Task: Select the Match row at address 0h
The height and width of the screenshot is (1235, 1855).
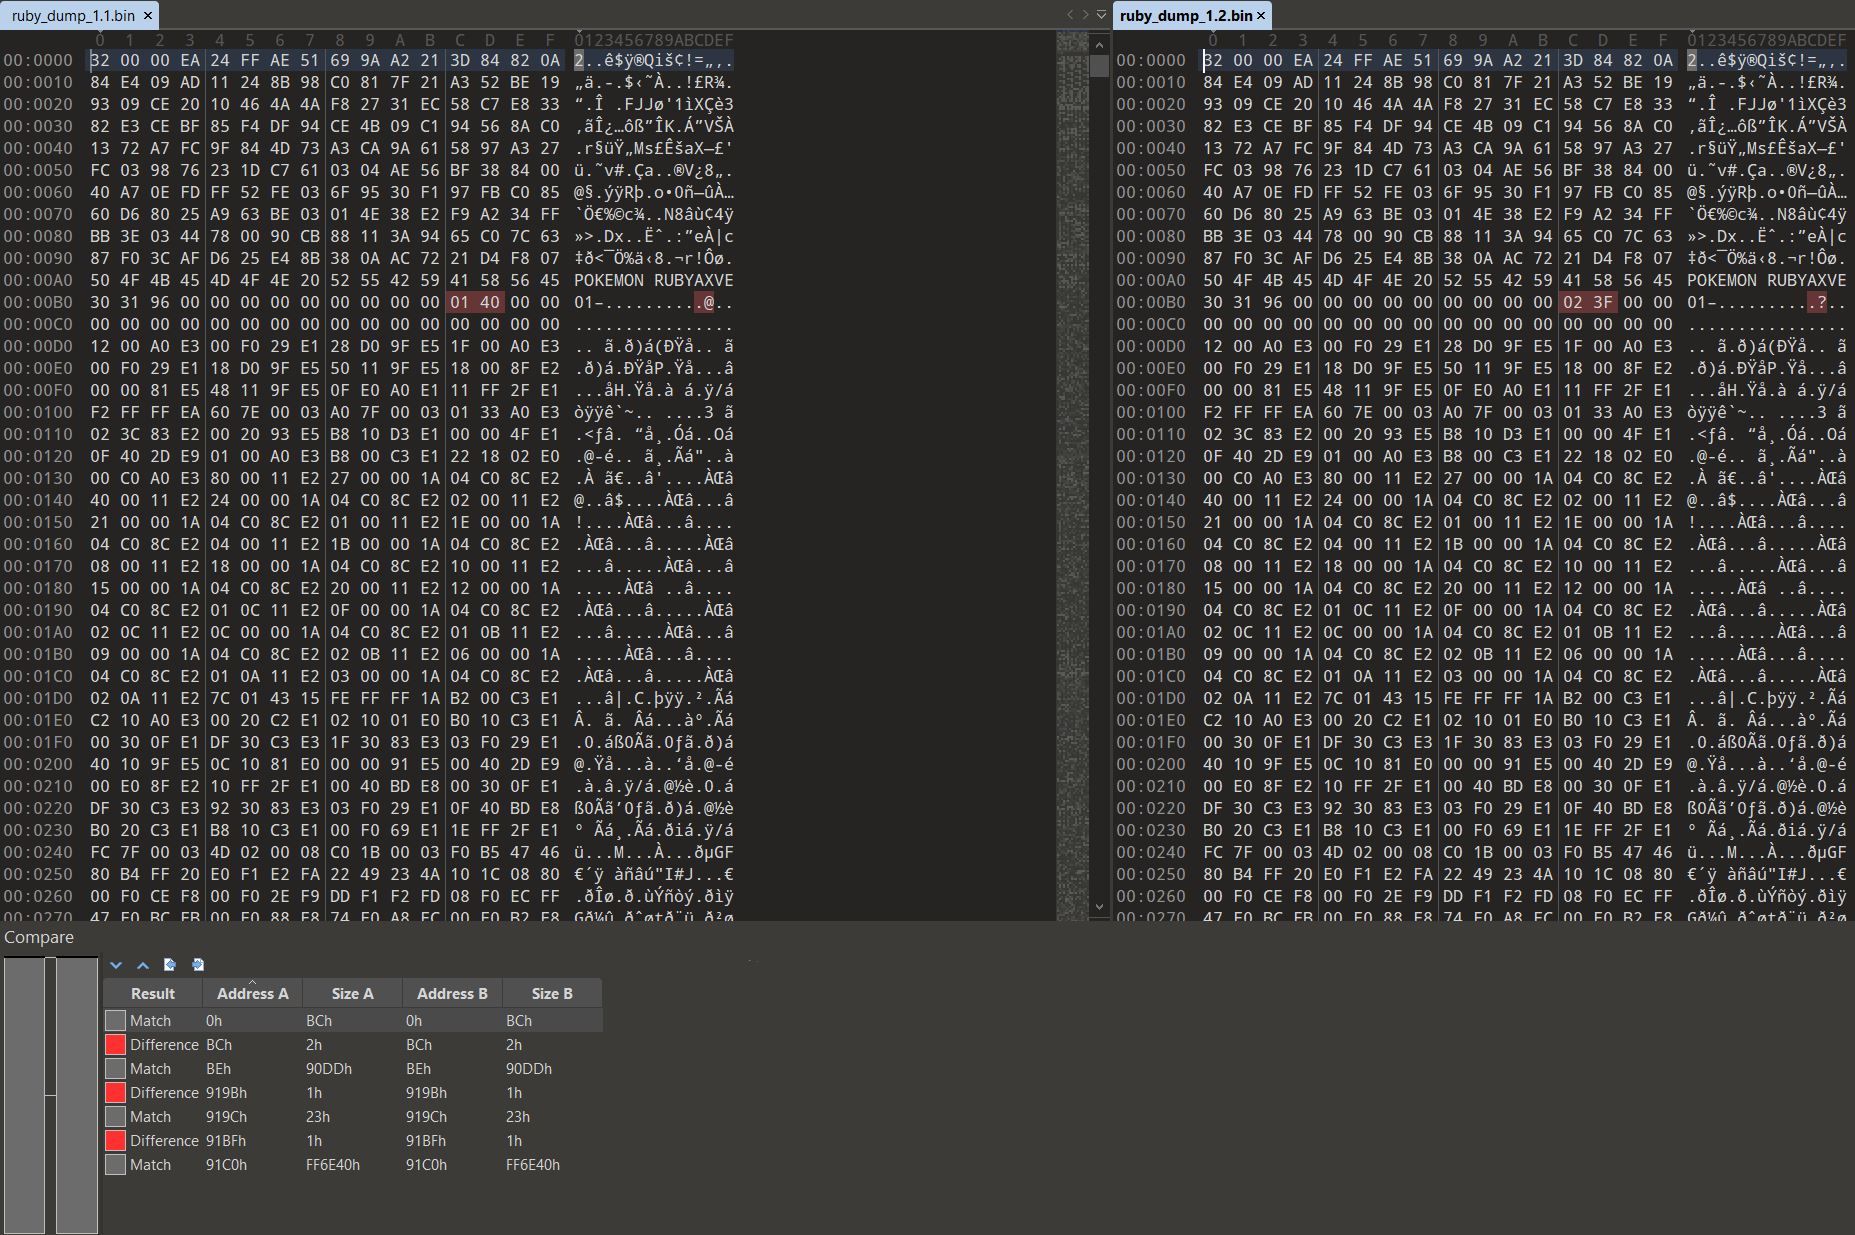Action: pos(353,1021)
